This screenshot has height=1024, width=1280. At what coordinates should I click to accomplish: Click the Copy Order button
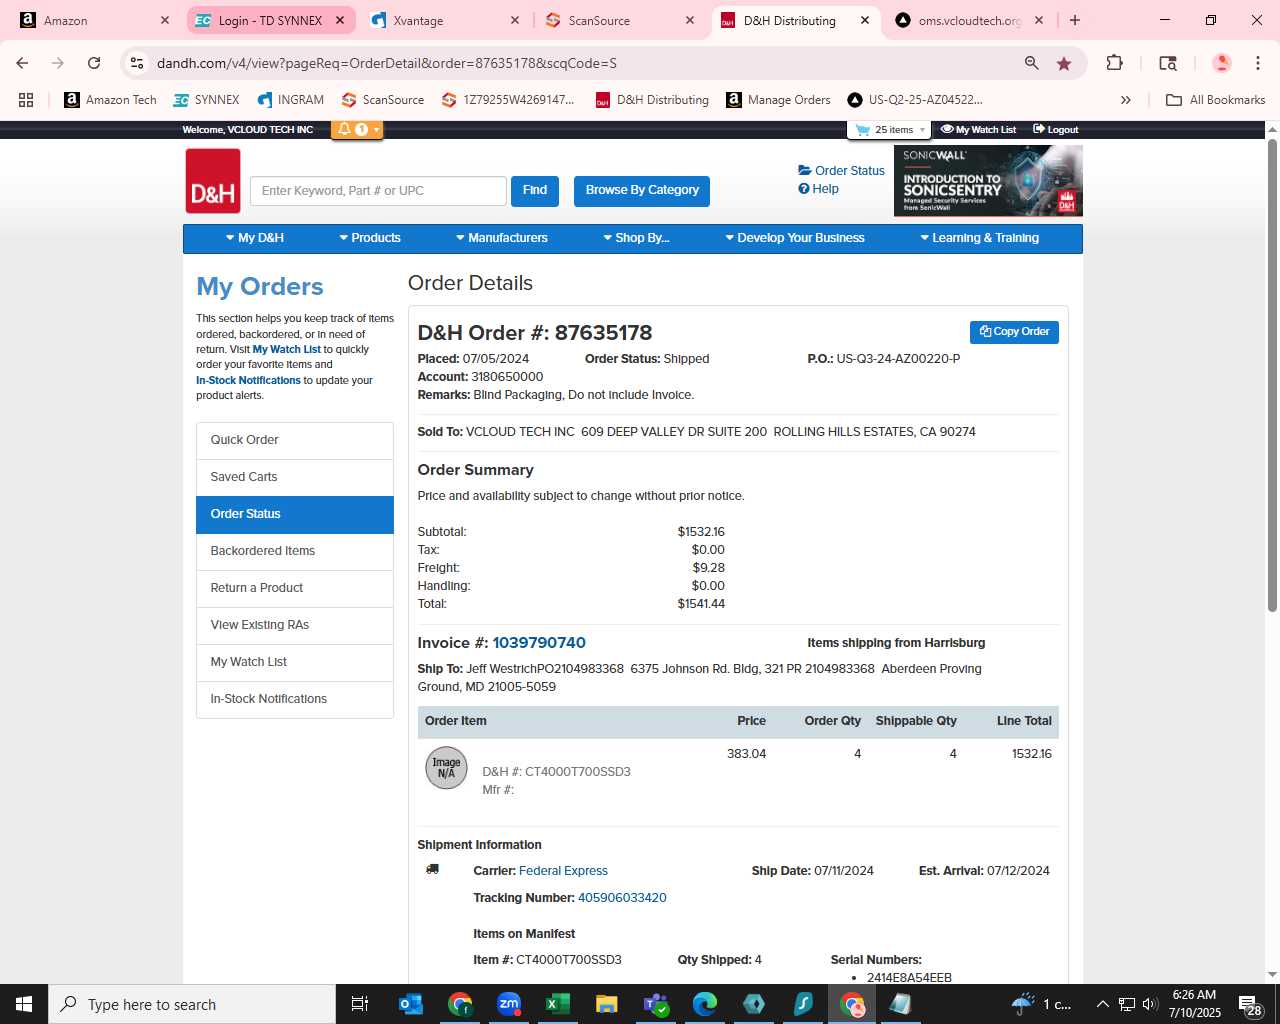(1014, 332)
